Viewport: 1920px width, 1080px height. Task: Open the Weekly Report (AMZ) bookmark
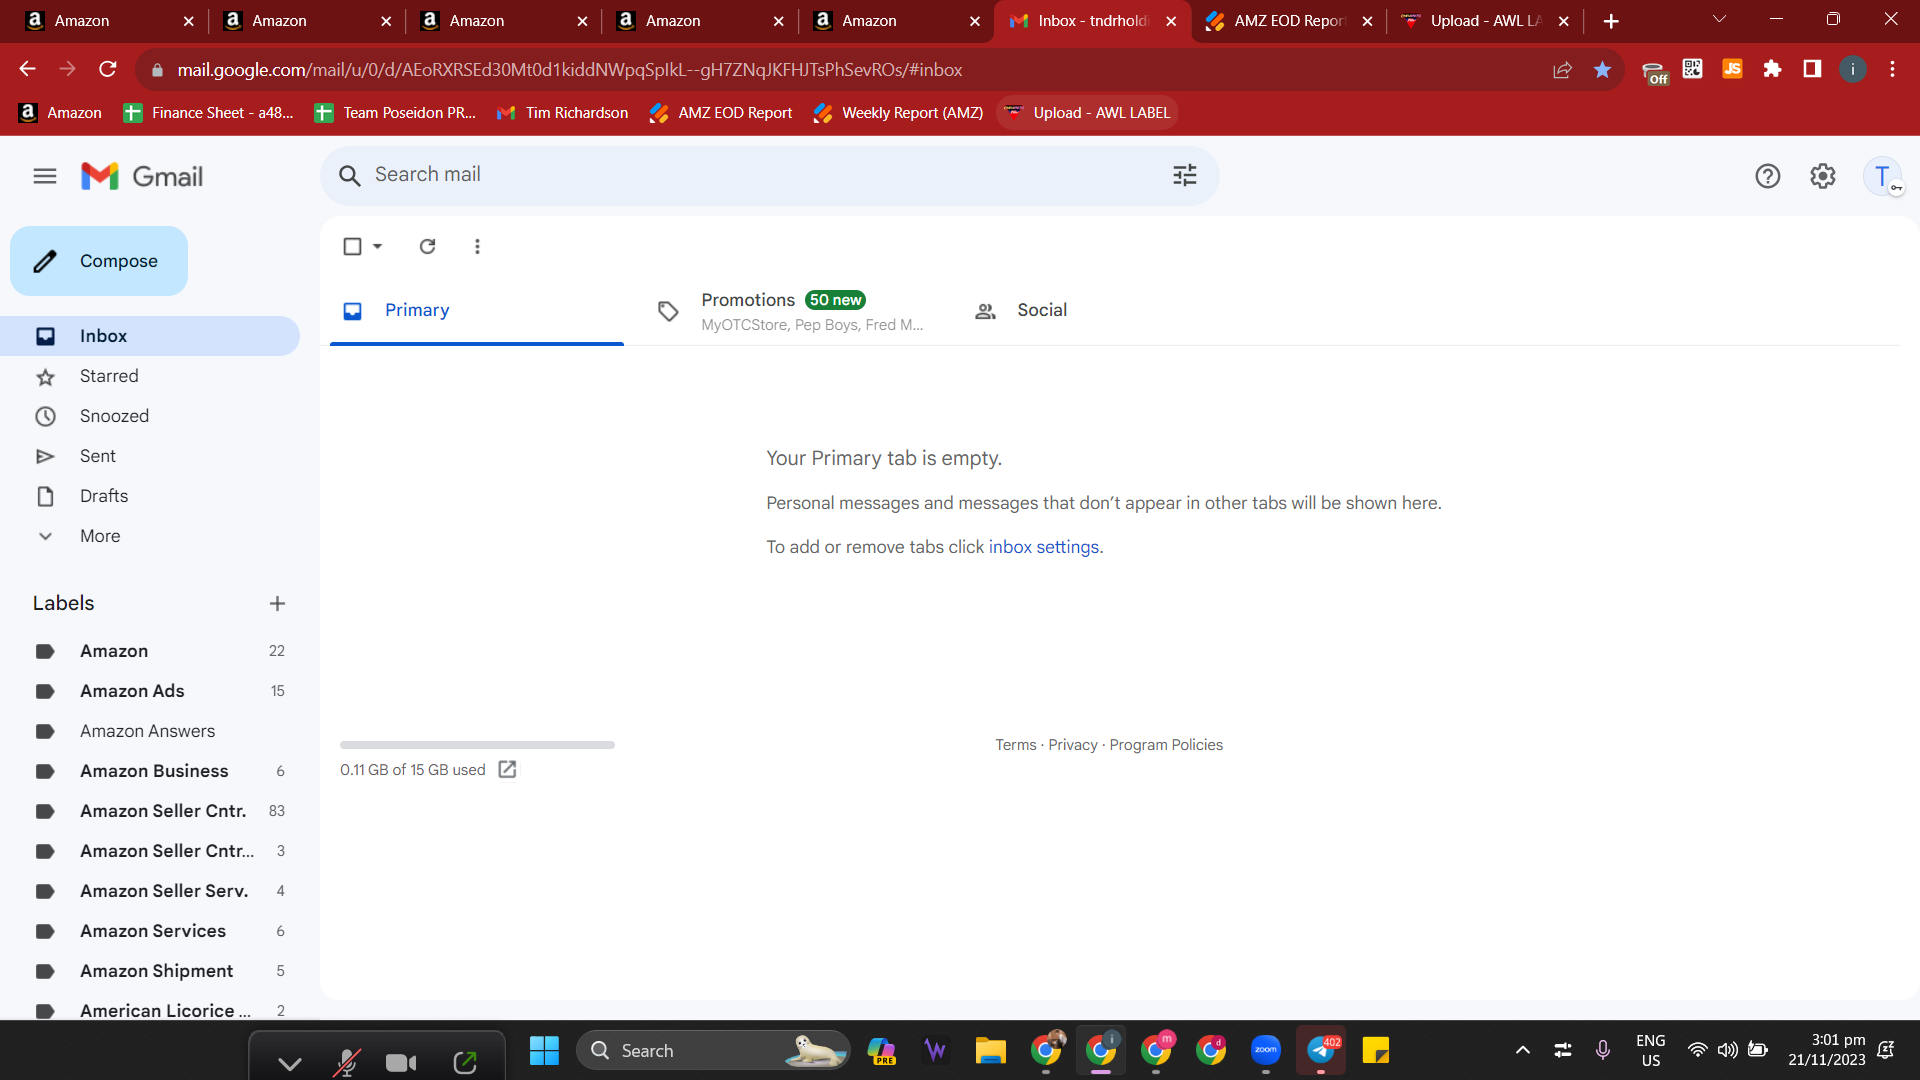[x=898, y=113]
